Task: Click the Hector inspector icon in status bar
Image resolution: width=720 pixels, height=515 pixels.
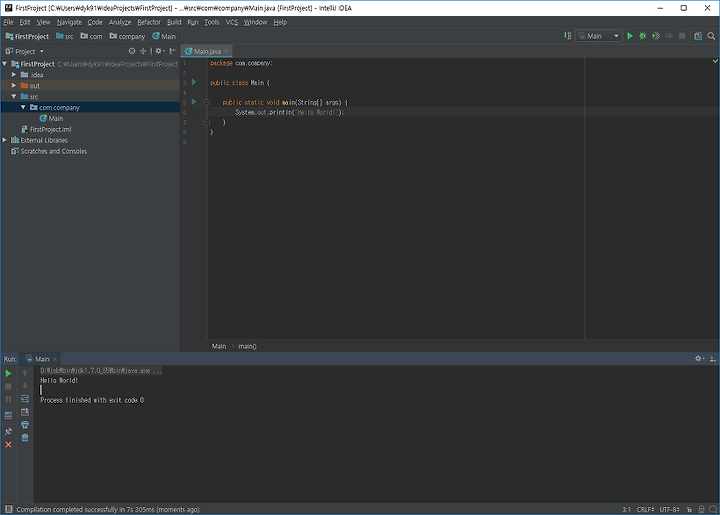Action: click(x=701, y=509)
